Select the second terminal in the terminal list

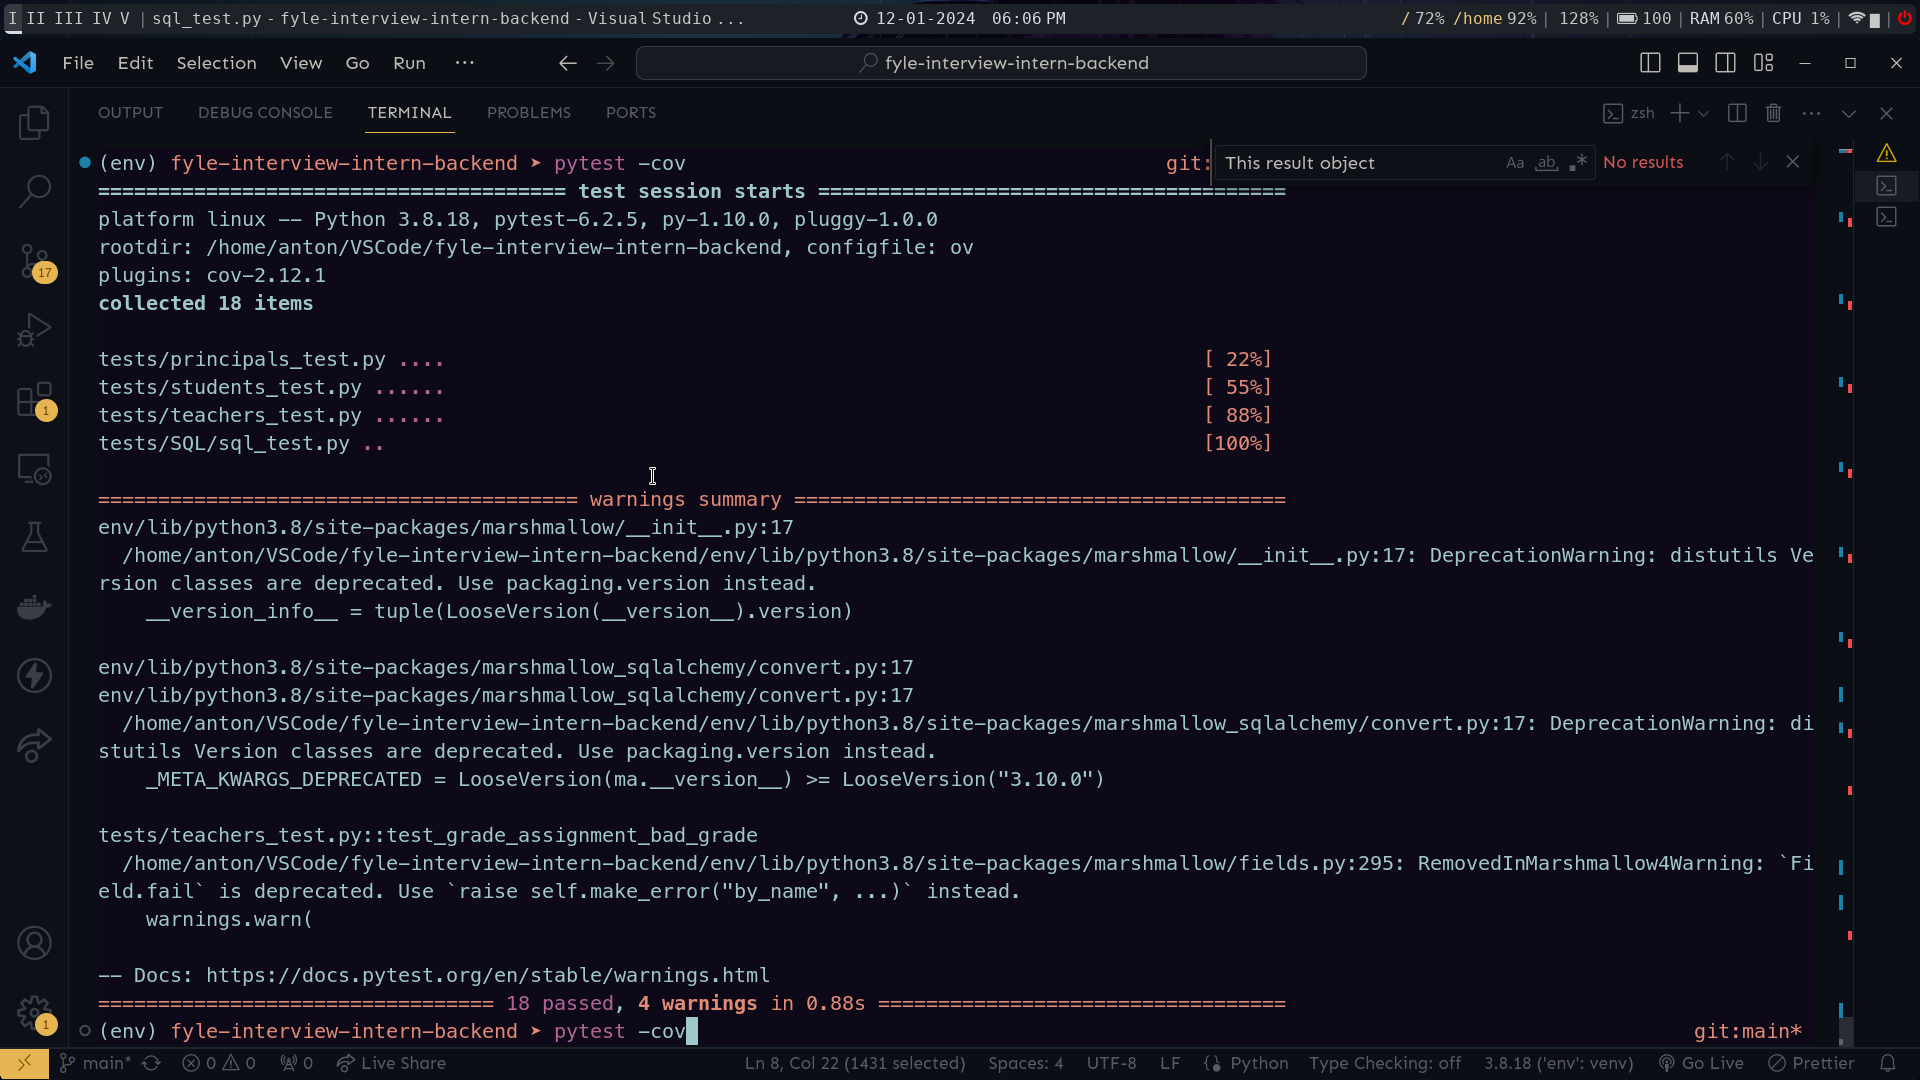point(1887,217)
